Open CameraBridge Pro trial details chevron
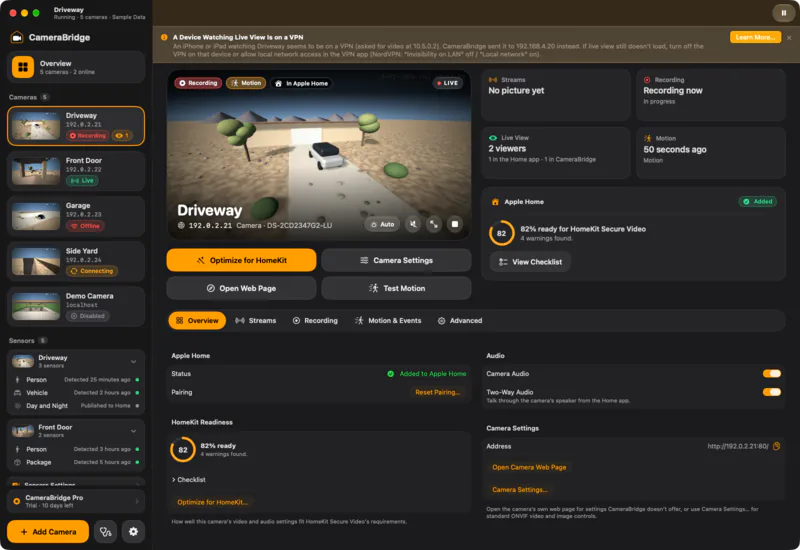Image resolution: width=800 pixels, height=550 pixels. click(x=137, y=502)
